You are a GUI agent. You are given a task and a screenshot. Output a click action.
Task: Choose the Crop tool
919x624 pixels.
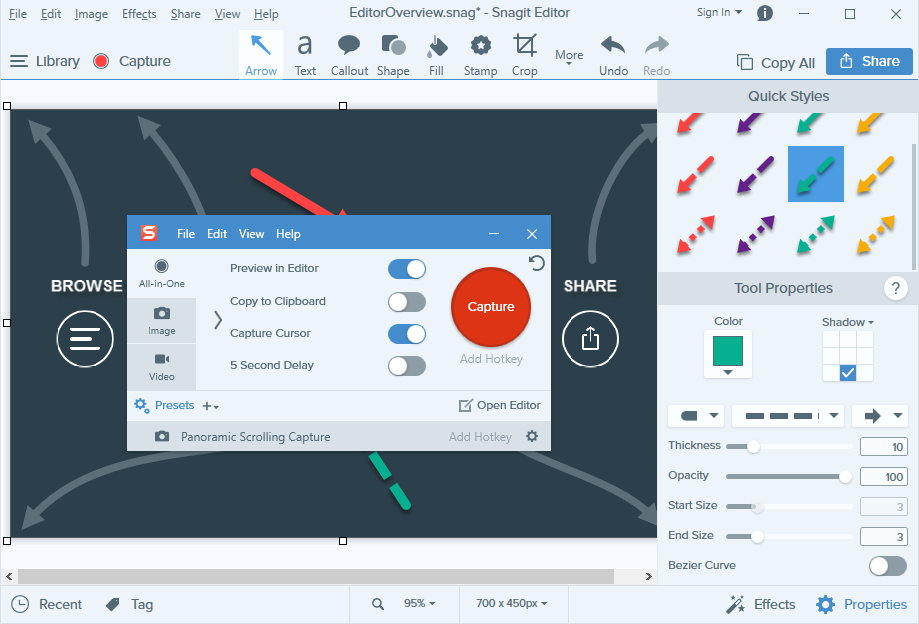tap(525, 55)
